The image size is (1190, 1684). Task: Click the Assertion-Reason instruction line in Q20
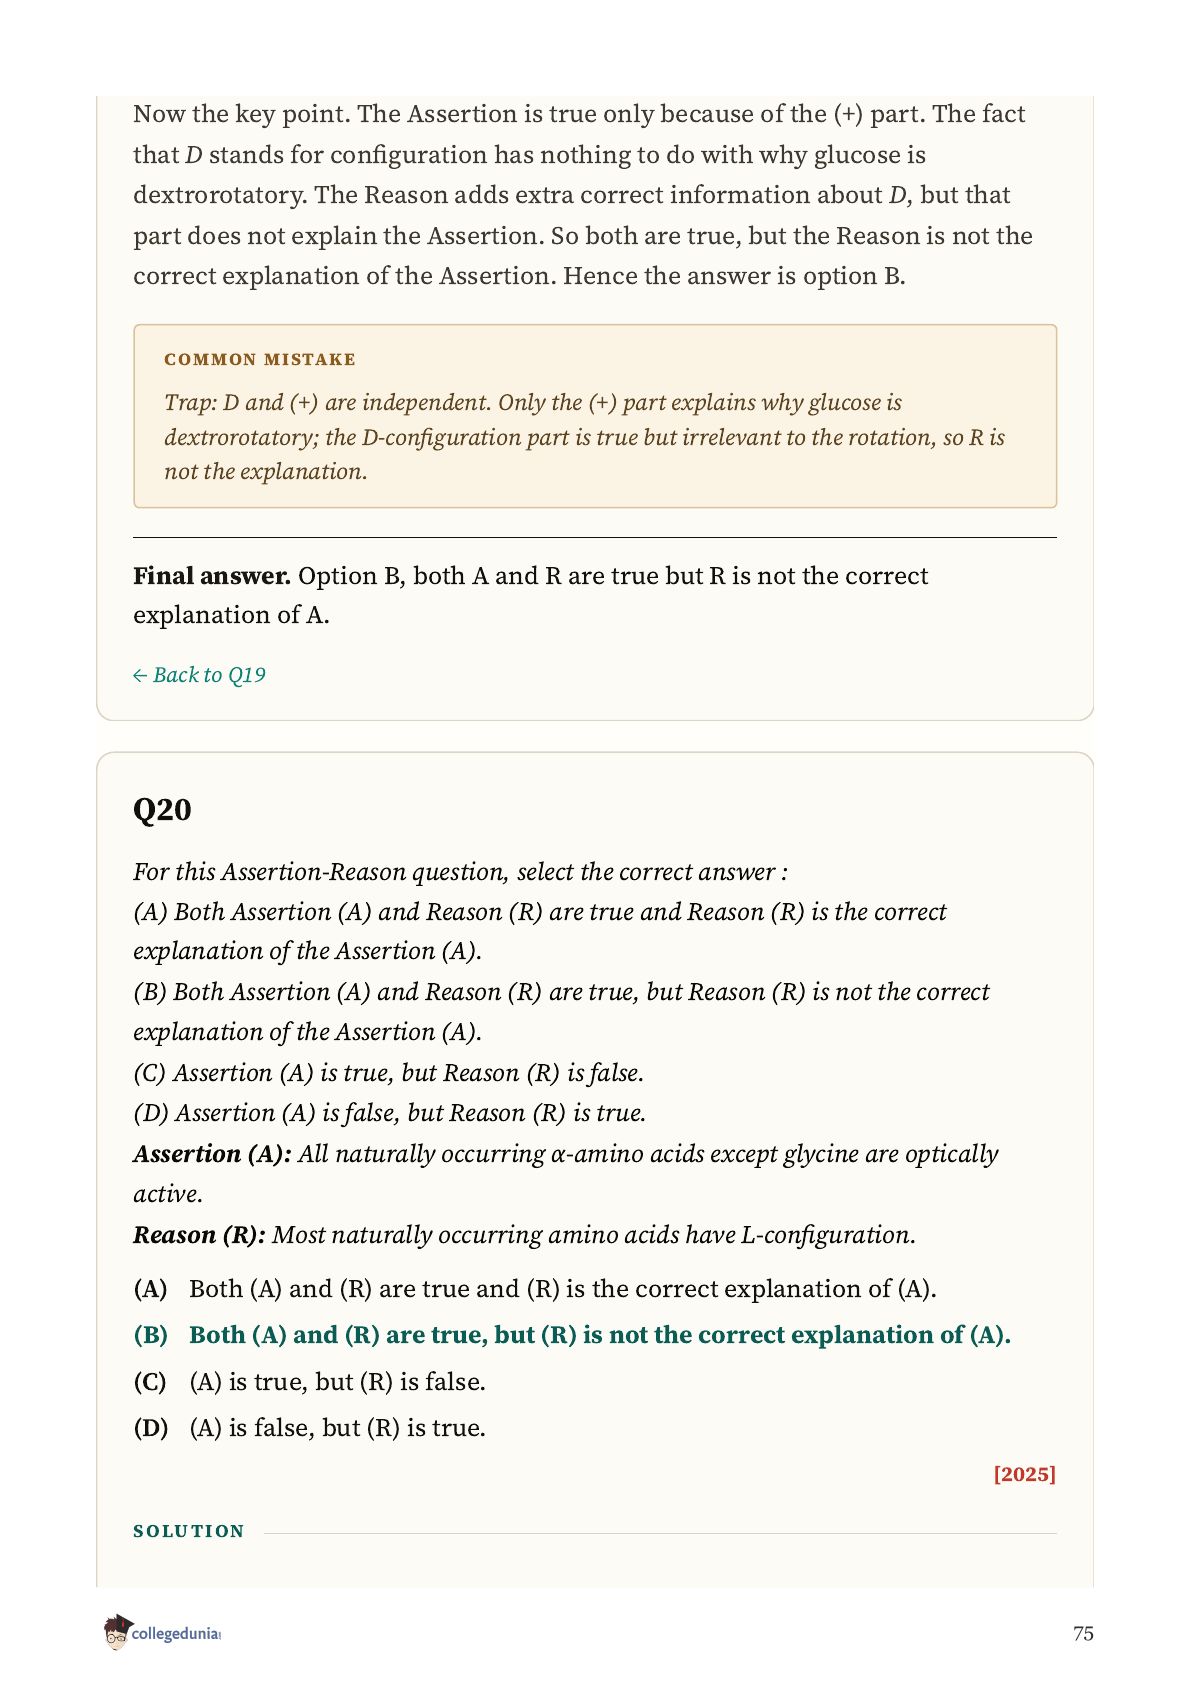[x=460, y=872]
